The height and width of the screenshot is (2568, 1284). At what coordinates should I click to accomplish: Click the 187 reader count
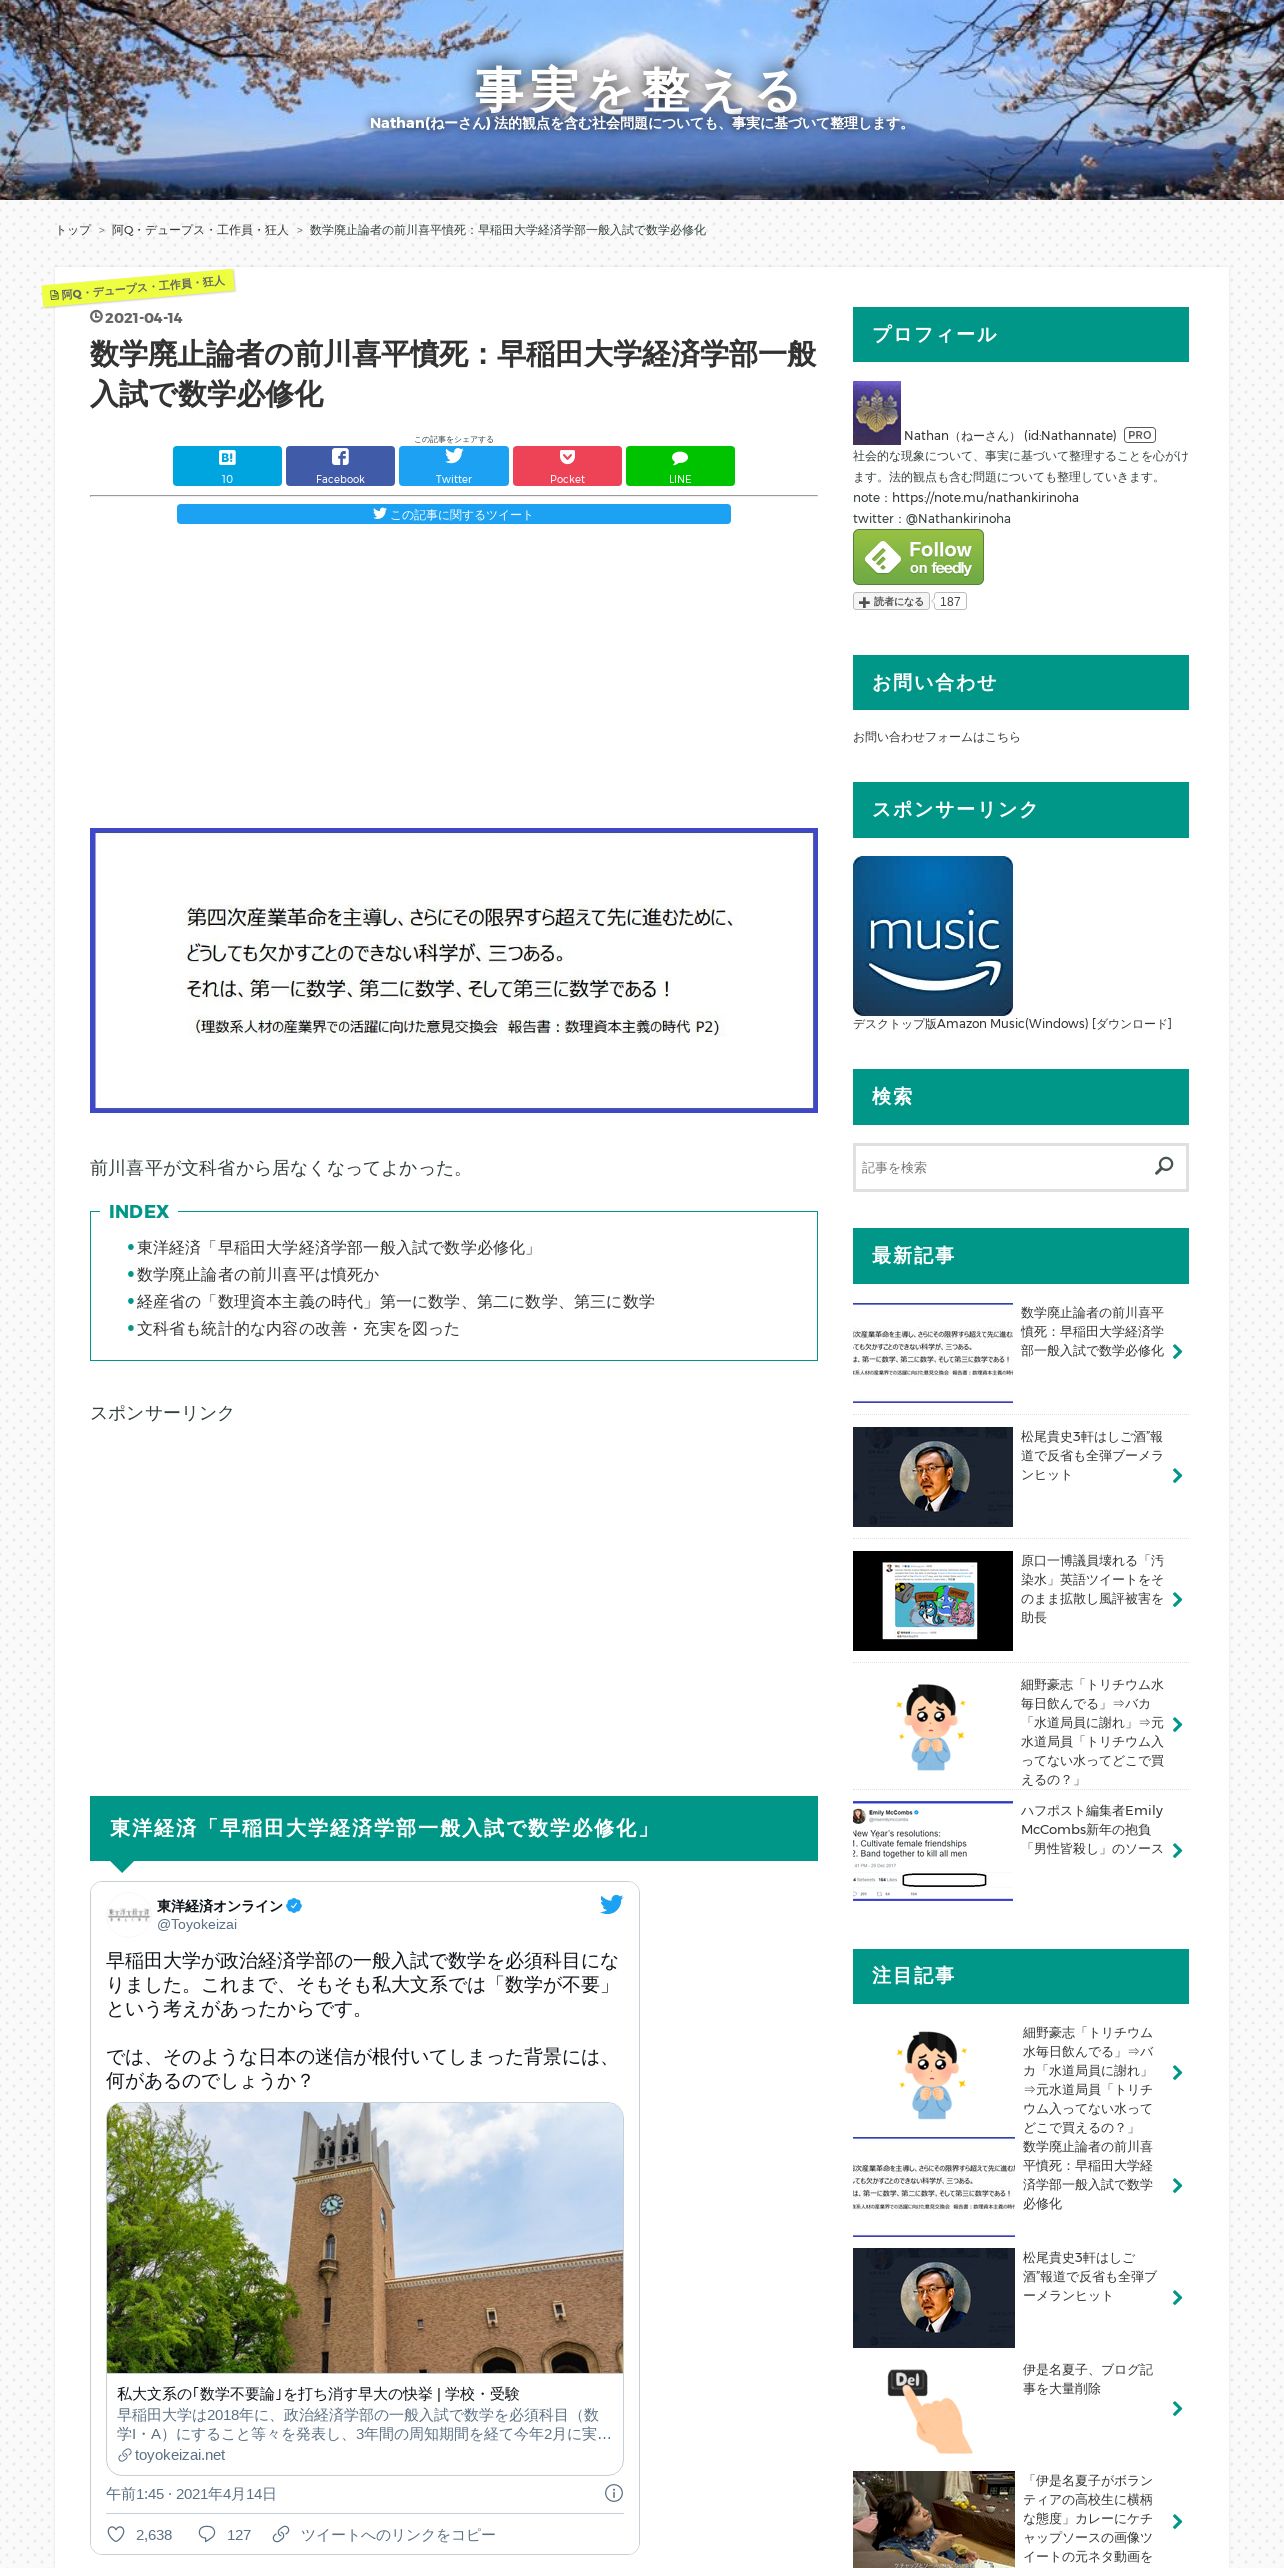tap(950, 601)
